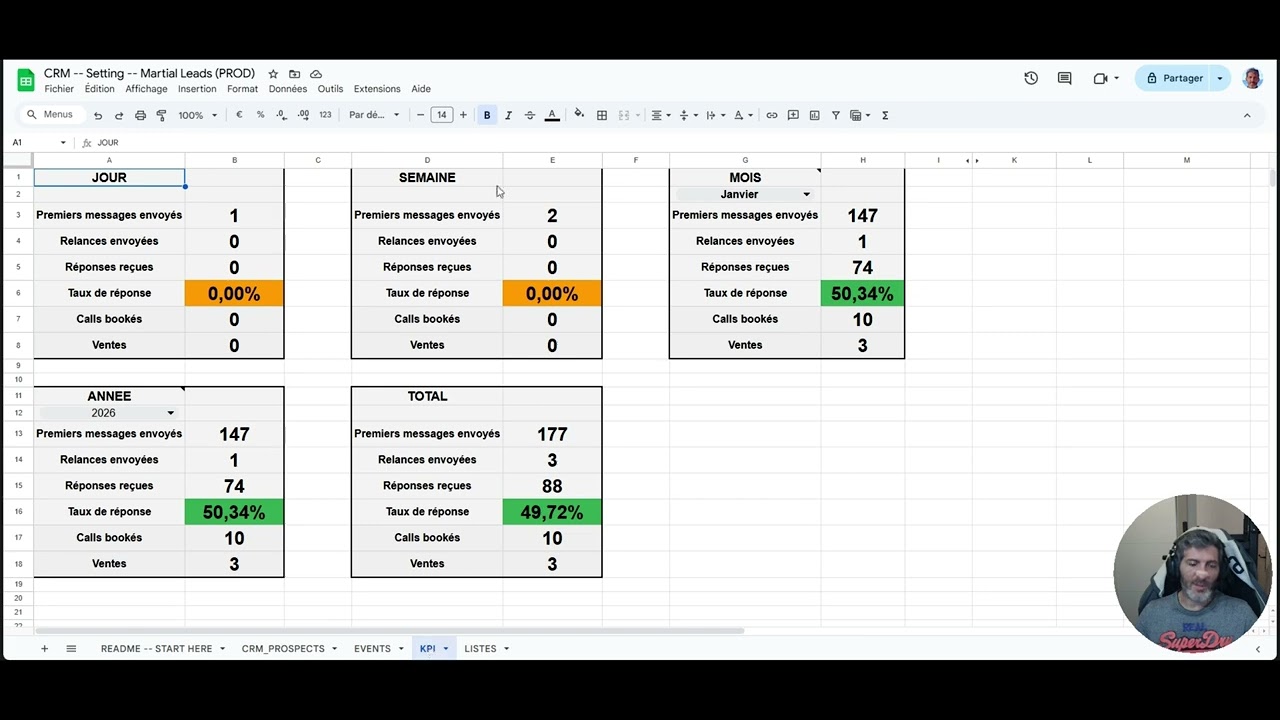Apply percent format
The height and width of the screenshot is (720, 1280).
260,115
